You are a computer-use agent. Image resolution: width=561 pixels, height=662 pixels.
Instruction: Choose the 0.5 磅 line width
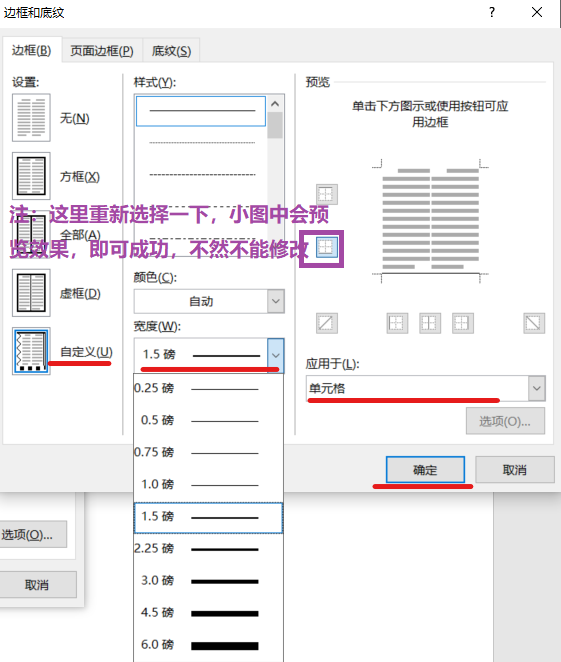point(208,421)
